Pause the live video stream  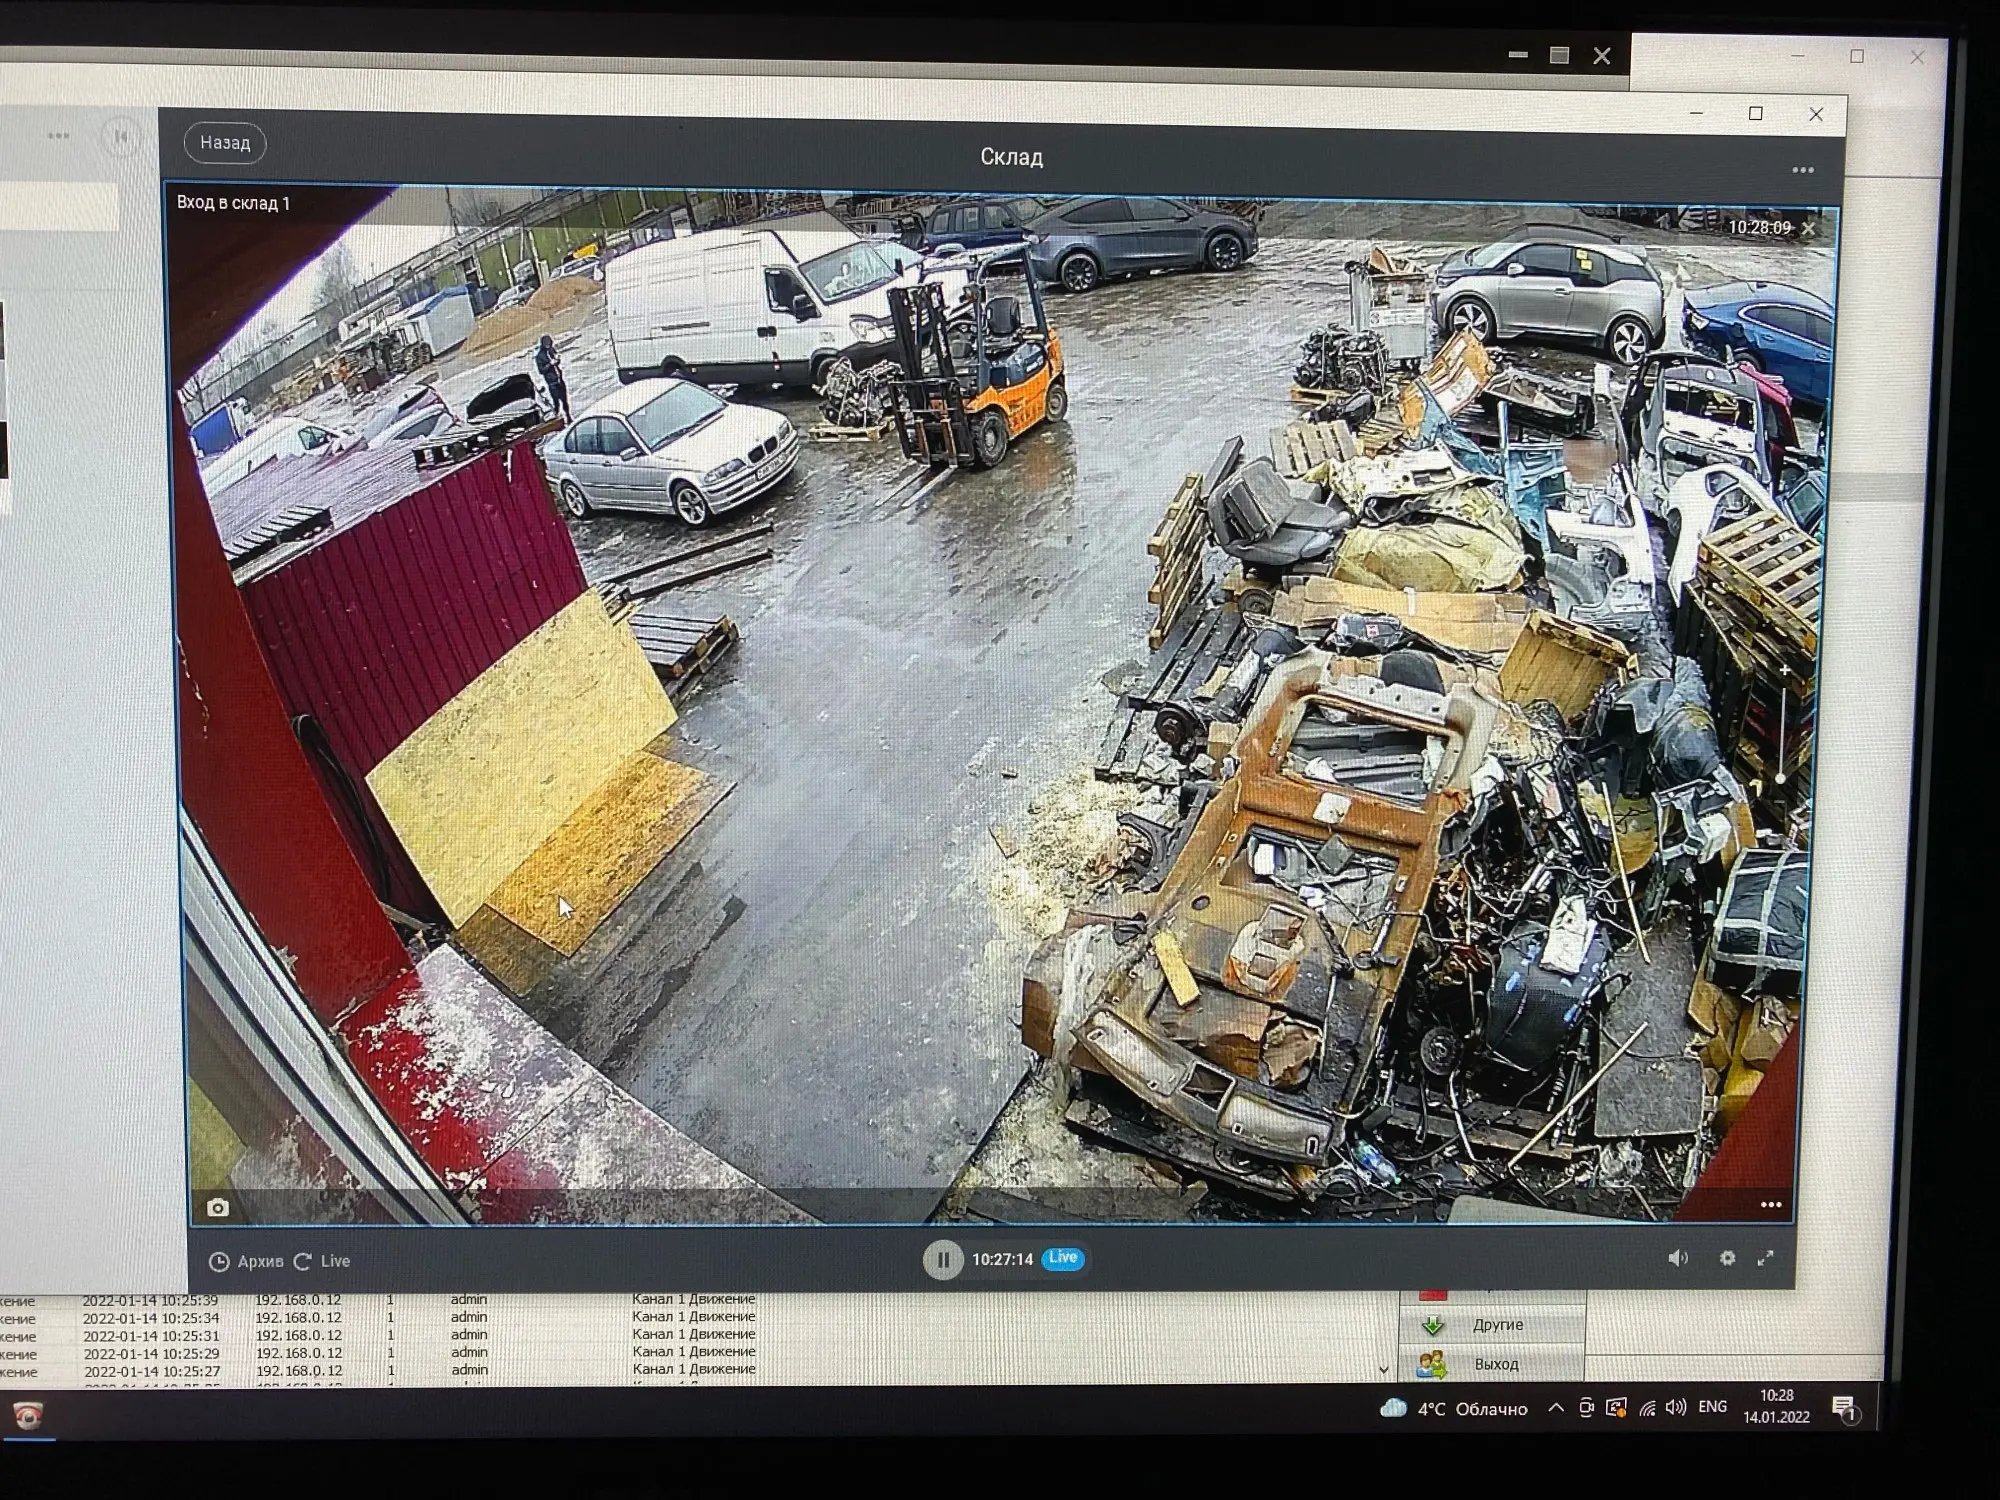click(942, 1259)
